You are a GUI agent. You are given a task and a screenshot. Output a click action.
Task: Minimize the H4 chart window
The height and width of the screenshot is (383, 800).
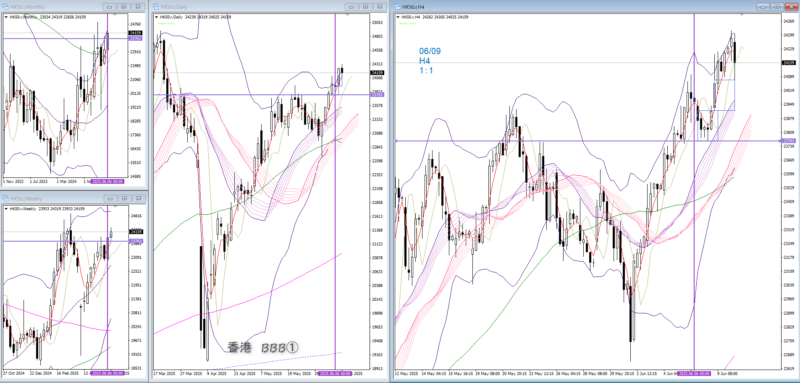point(763,7)
